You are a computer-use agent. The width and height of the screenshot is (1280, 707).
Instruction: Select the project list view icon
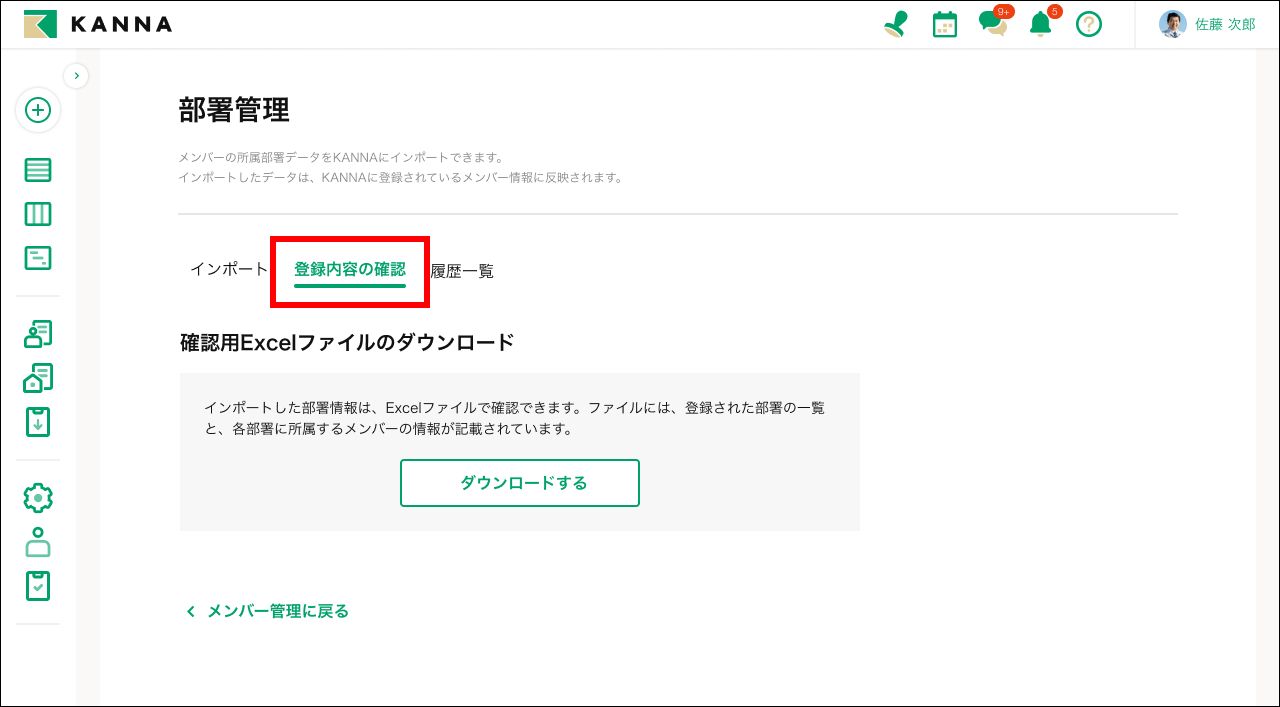(x=37, y=169)
